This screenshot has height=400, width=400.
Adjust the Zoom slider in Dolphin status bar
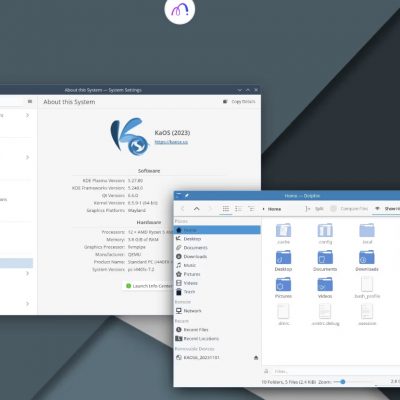point(353,382)
